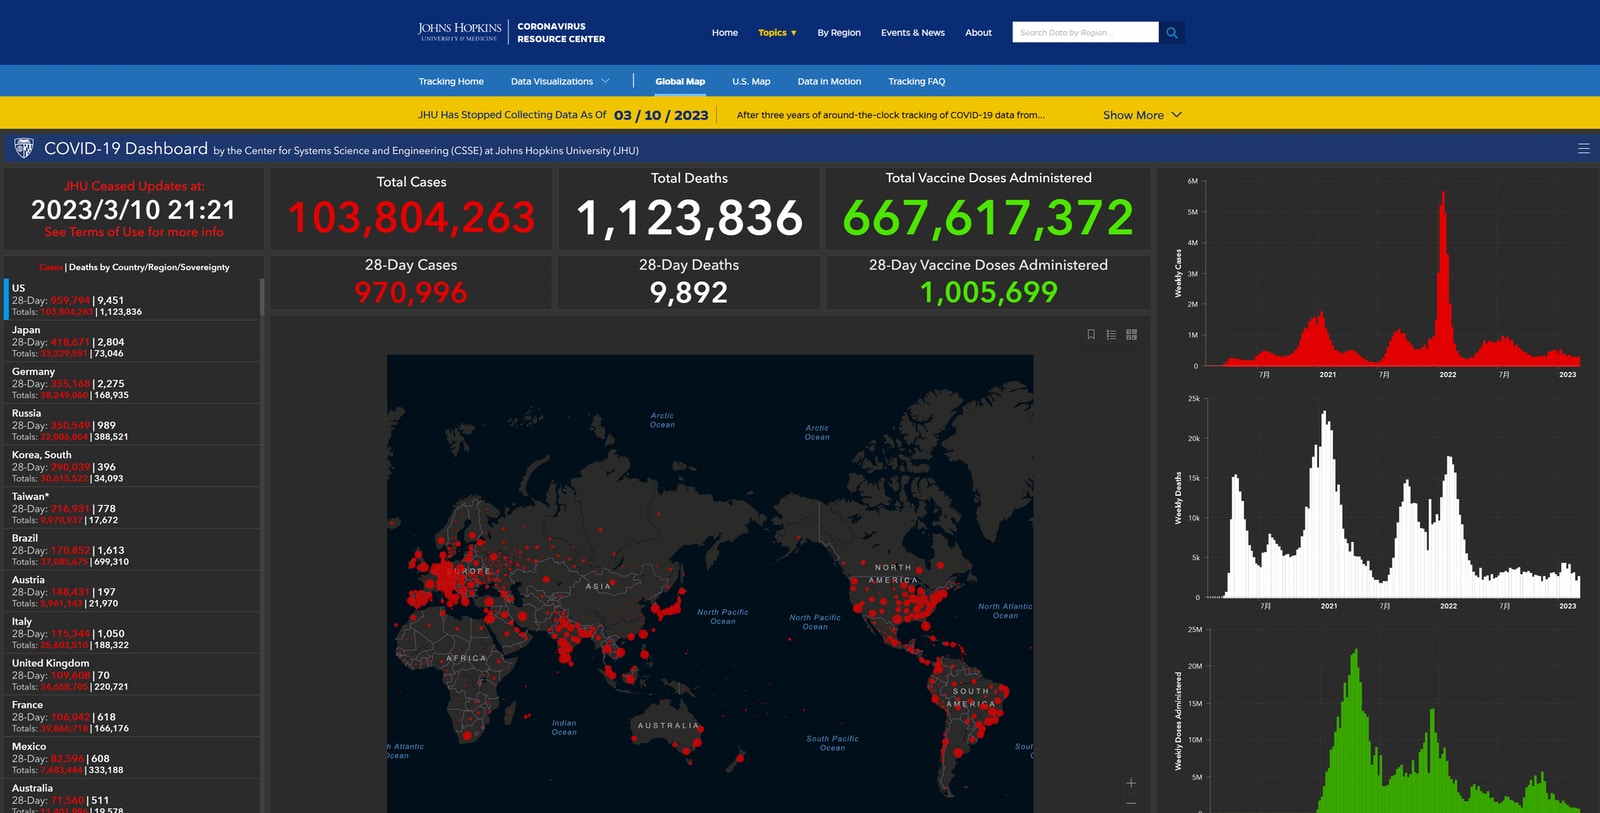This screenshot has width=1600, height=813.
Task: Open See Terms of Use link
Action: coord(134,232)
